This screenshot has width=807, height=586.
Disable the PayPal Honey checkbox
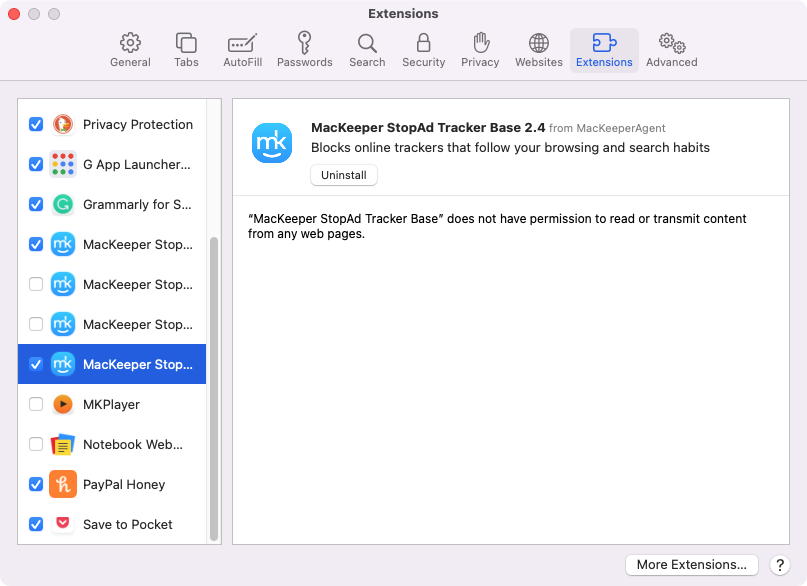[36, 484]
